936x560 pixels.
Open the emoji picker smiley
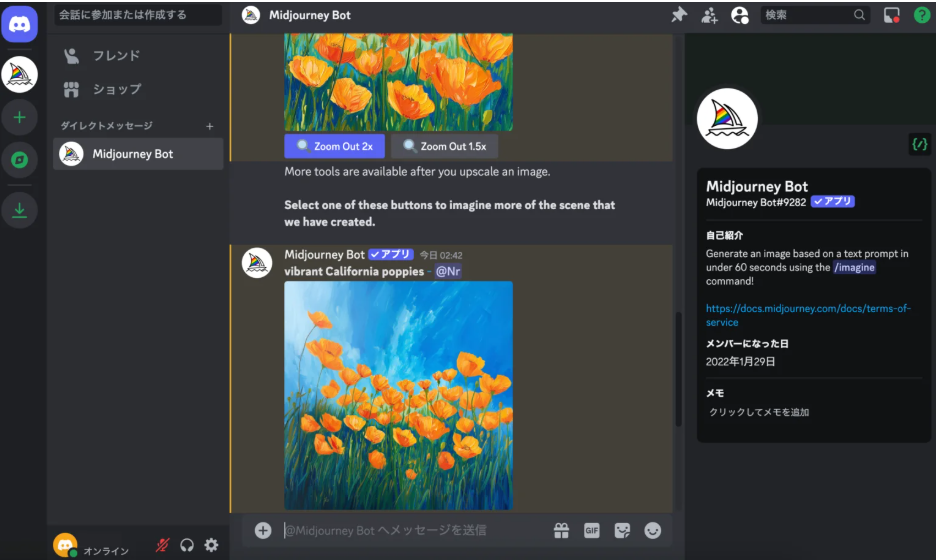[x=652, y=530]
